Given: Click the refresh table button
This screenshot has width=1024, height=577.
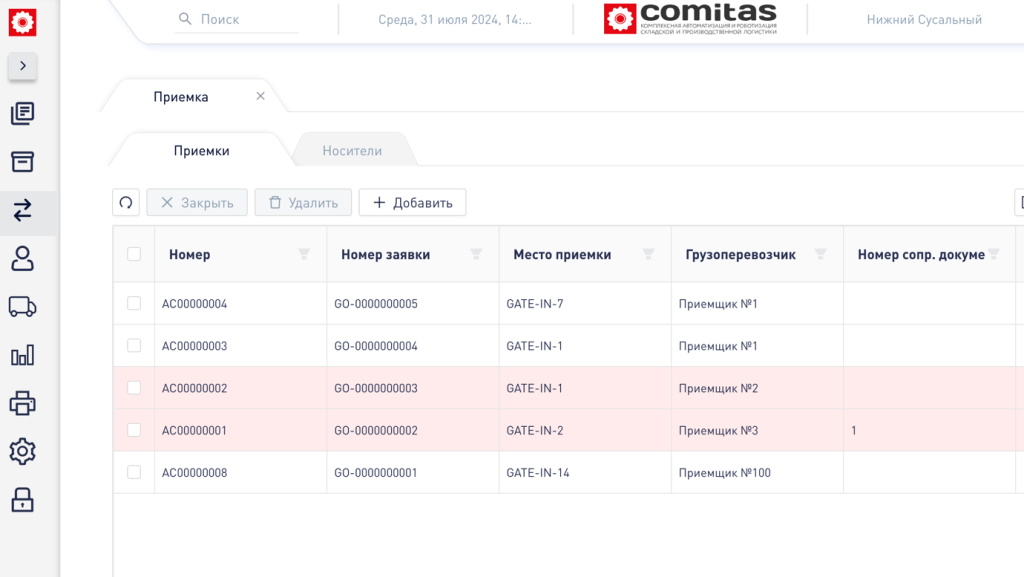Looking at the screenshot, I should point(126,203).
